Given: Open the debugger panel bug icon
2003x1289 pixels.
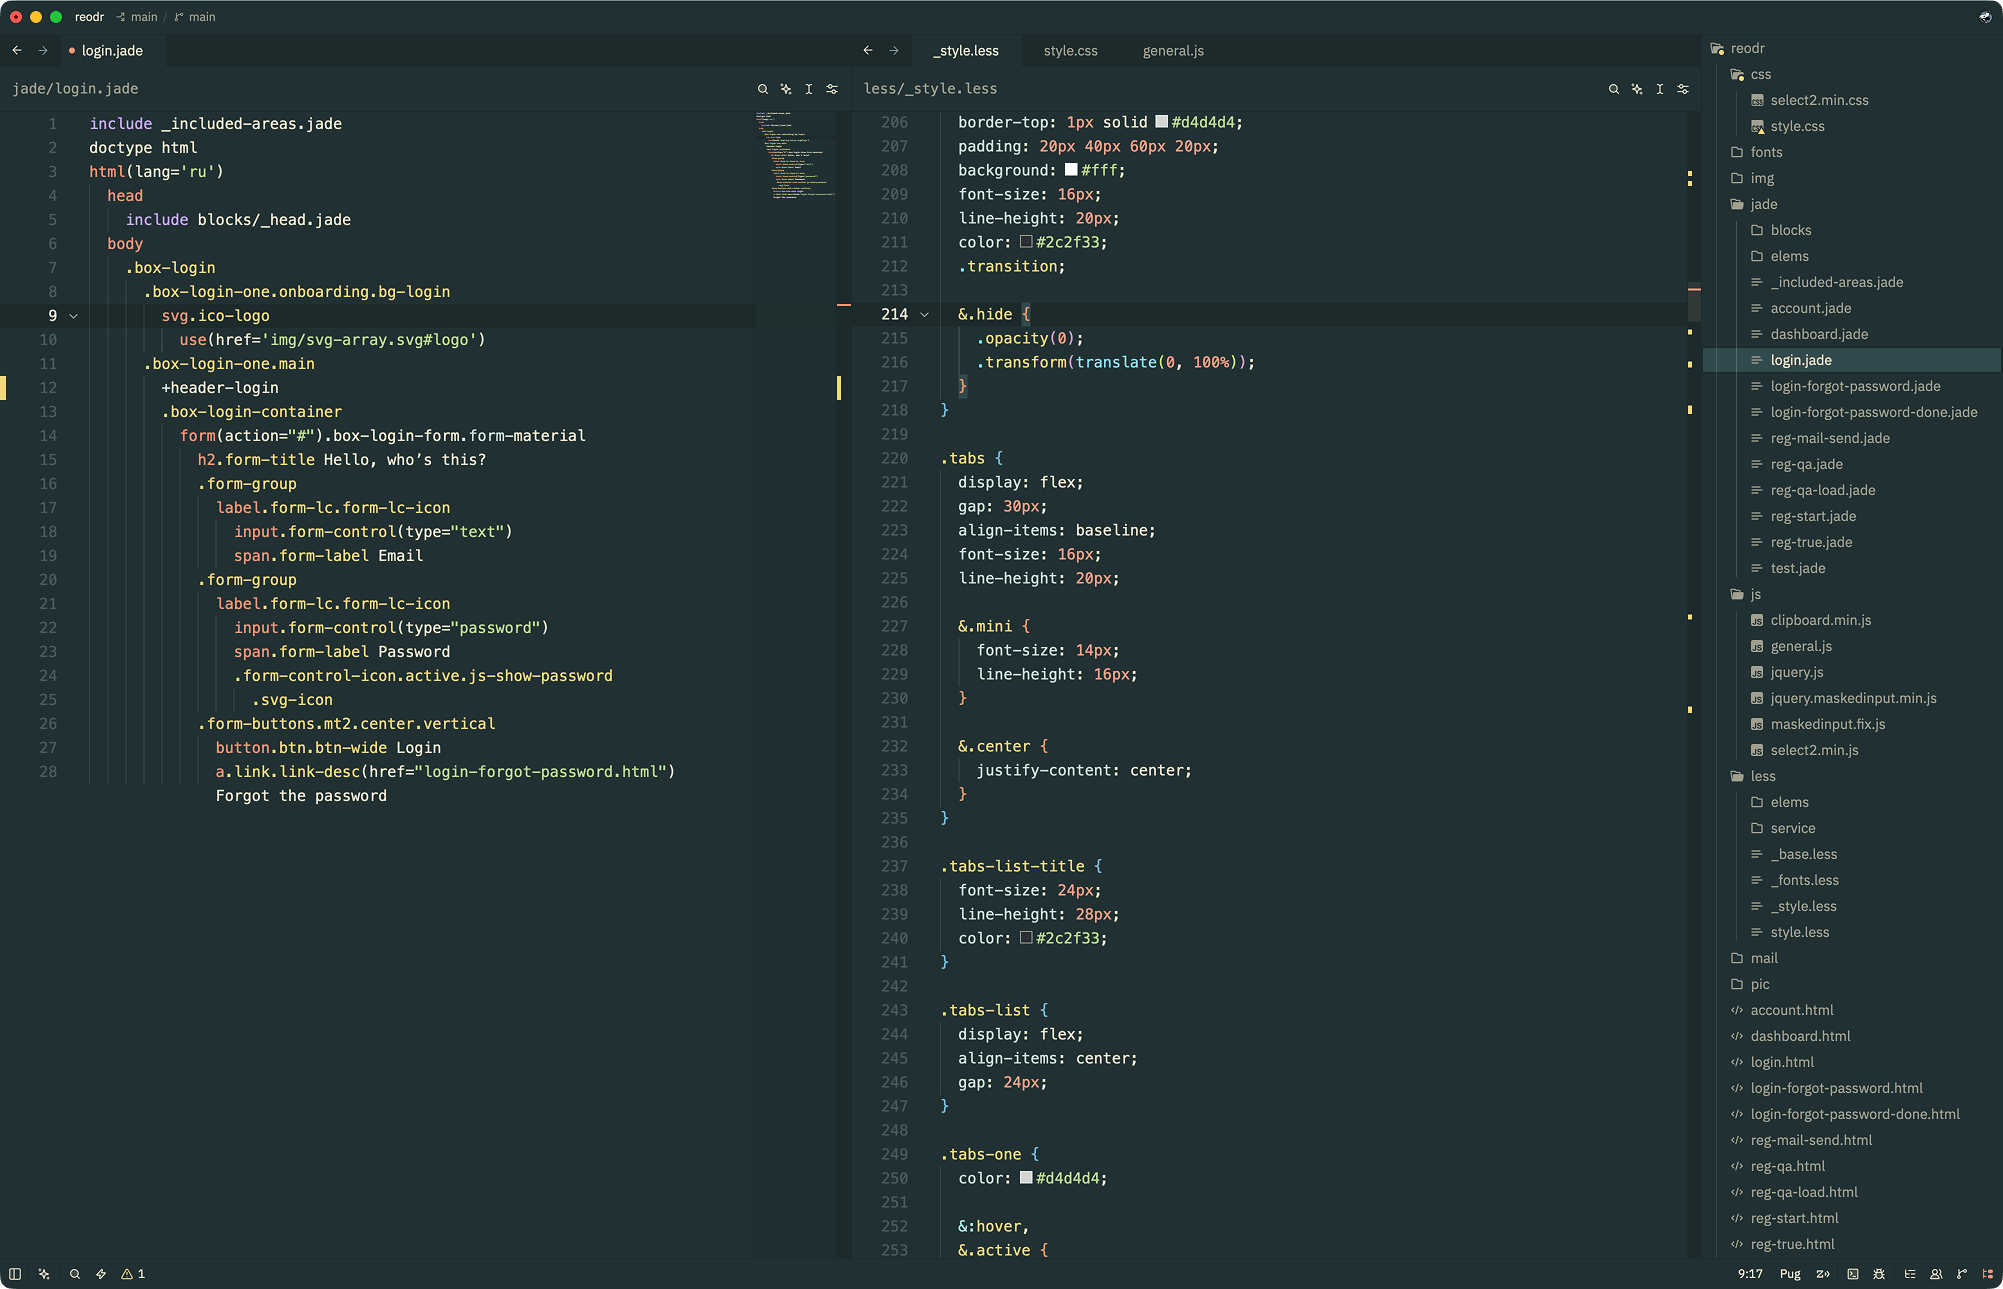Looking at the screenshot, I should [x=1880, y=1274].
